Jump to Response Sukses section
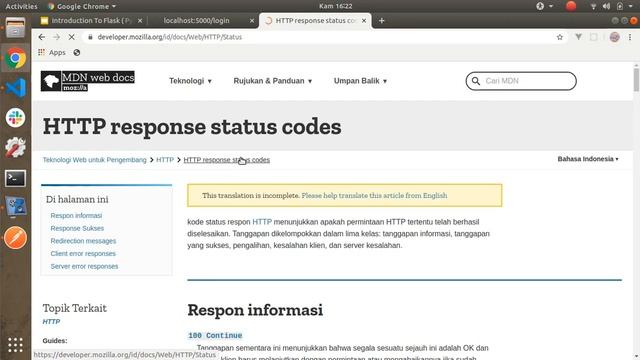640x360 pixels. coord(77,228)
